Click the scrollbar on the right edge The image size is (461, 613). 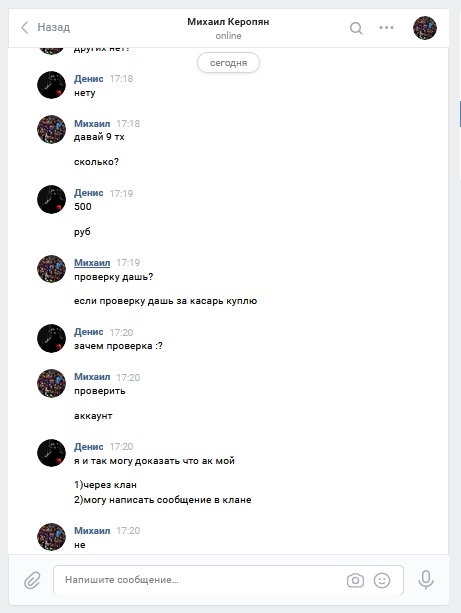tap(460, 113)
